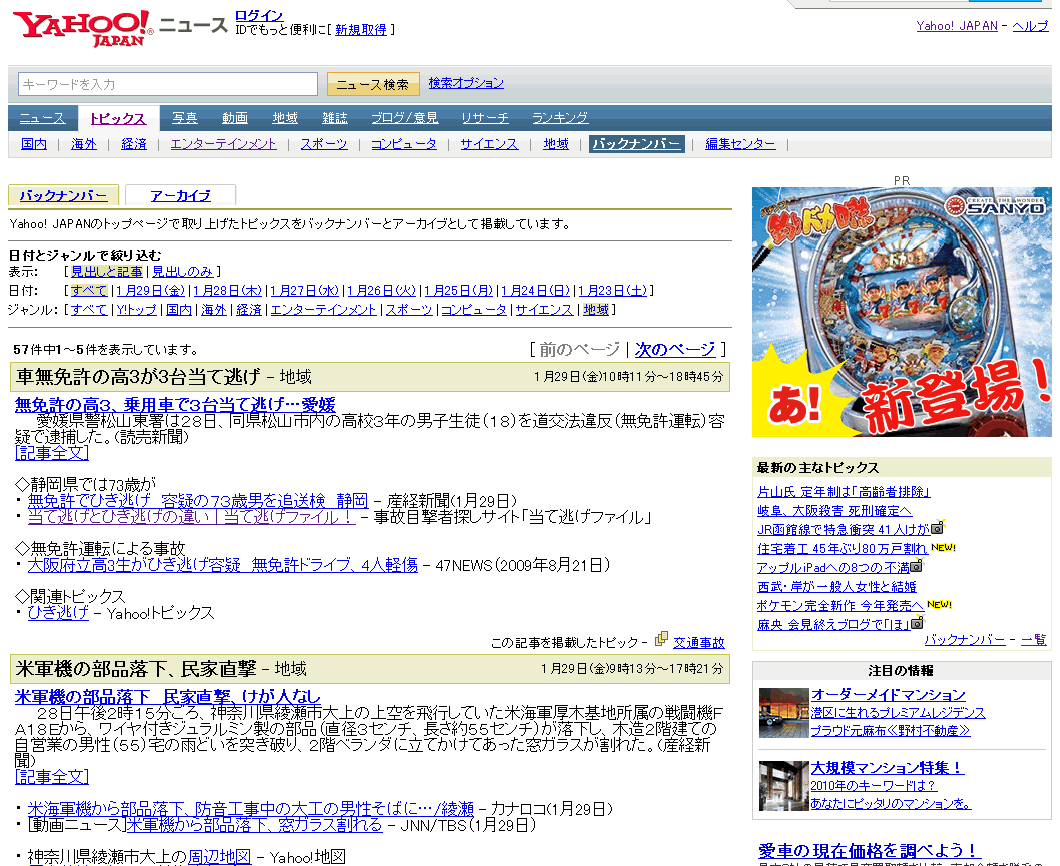This screenshot has height=866, width=1060.
Task: Open 西武・岸が一般人女性と結婚 topic
Action: [837, 587]
